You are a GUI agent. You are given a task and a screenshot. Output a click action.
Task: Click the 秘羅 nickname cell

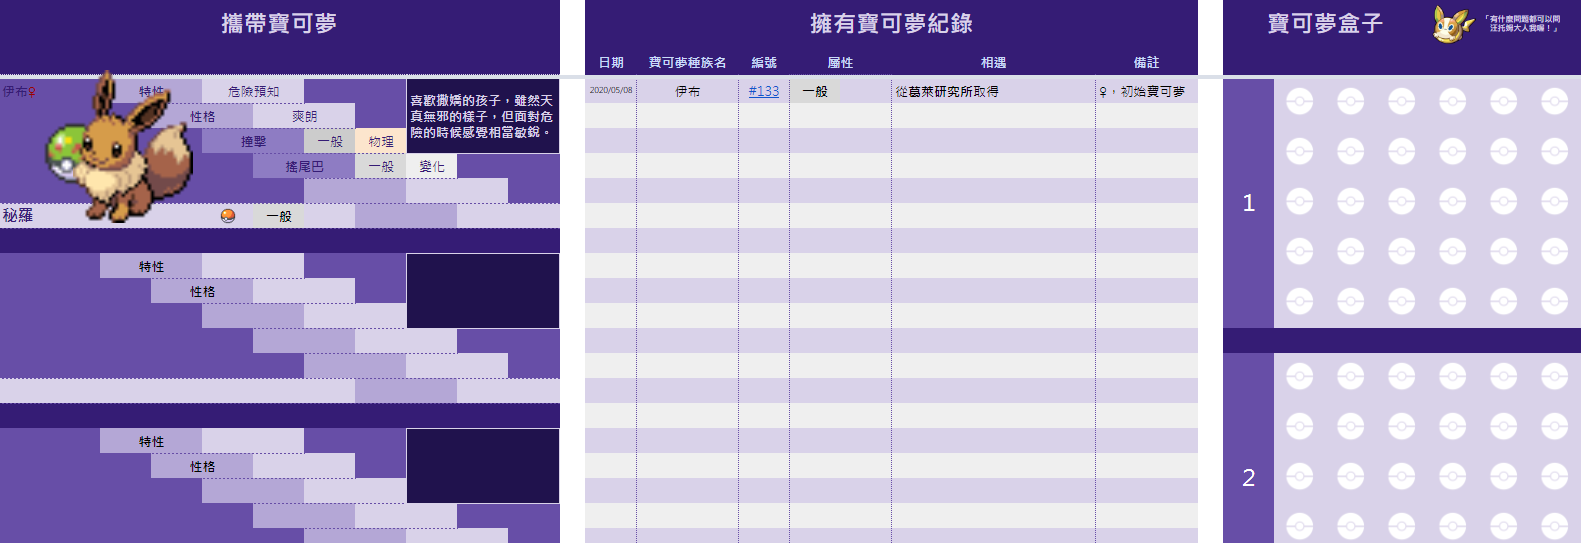tap(18, 216)
